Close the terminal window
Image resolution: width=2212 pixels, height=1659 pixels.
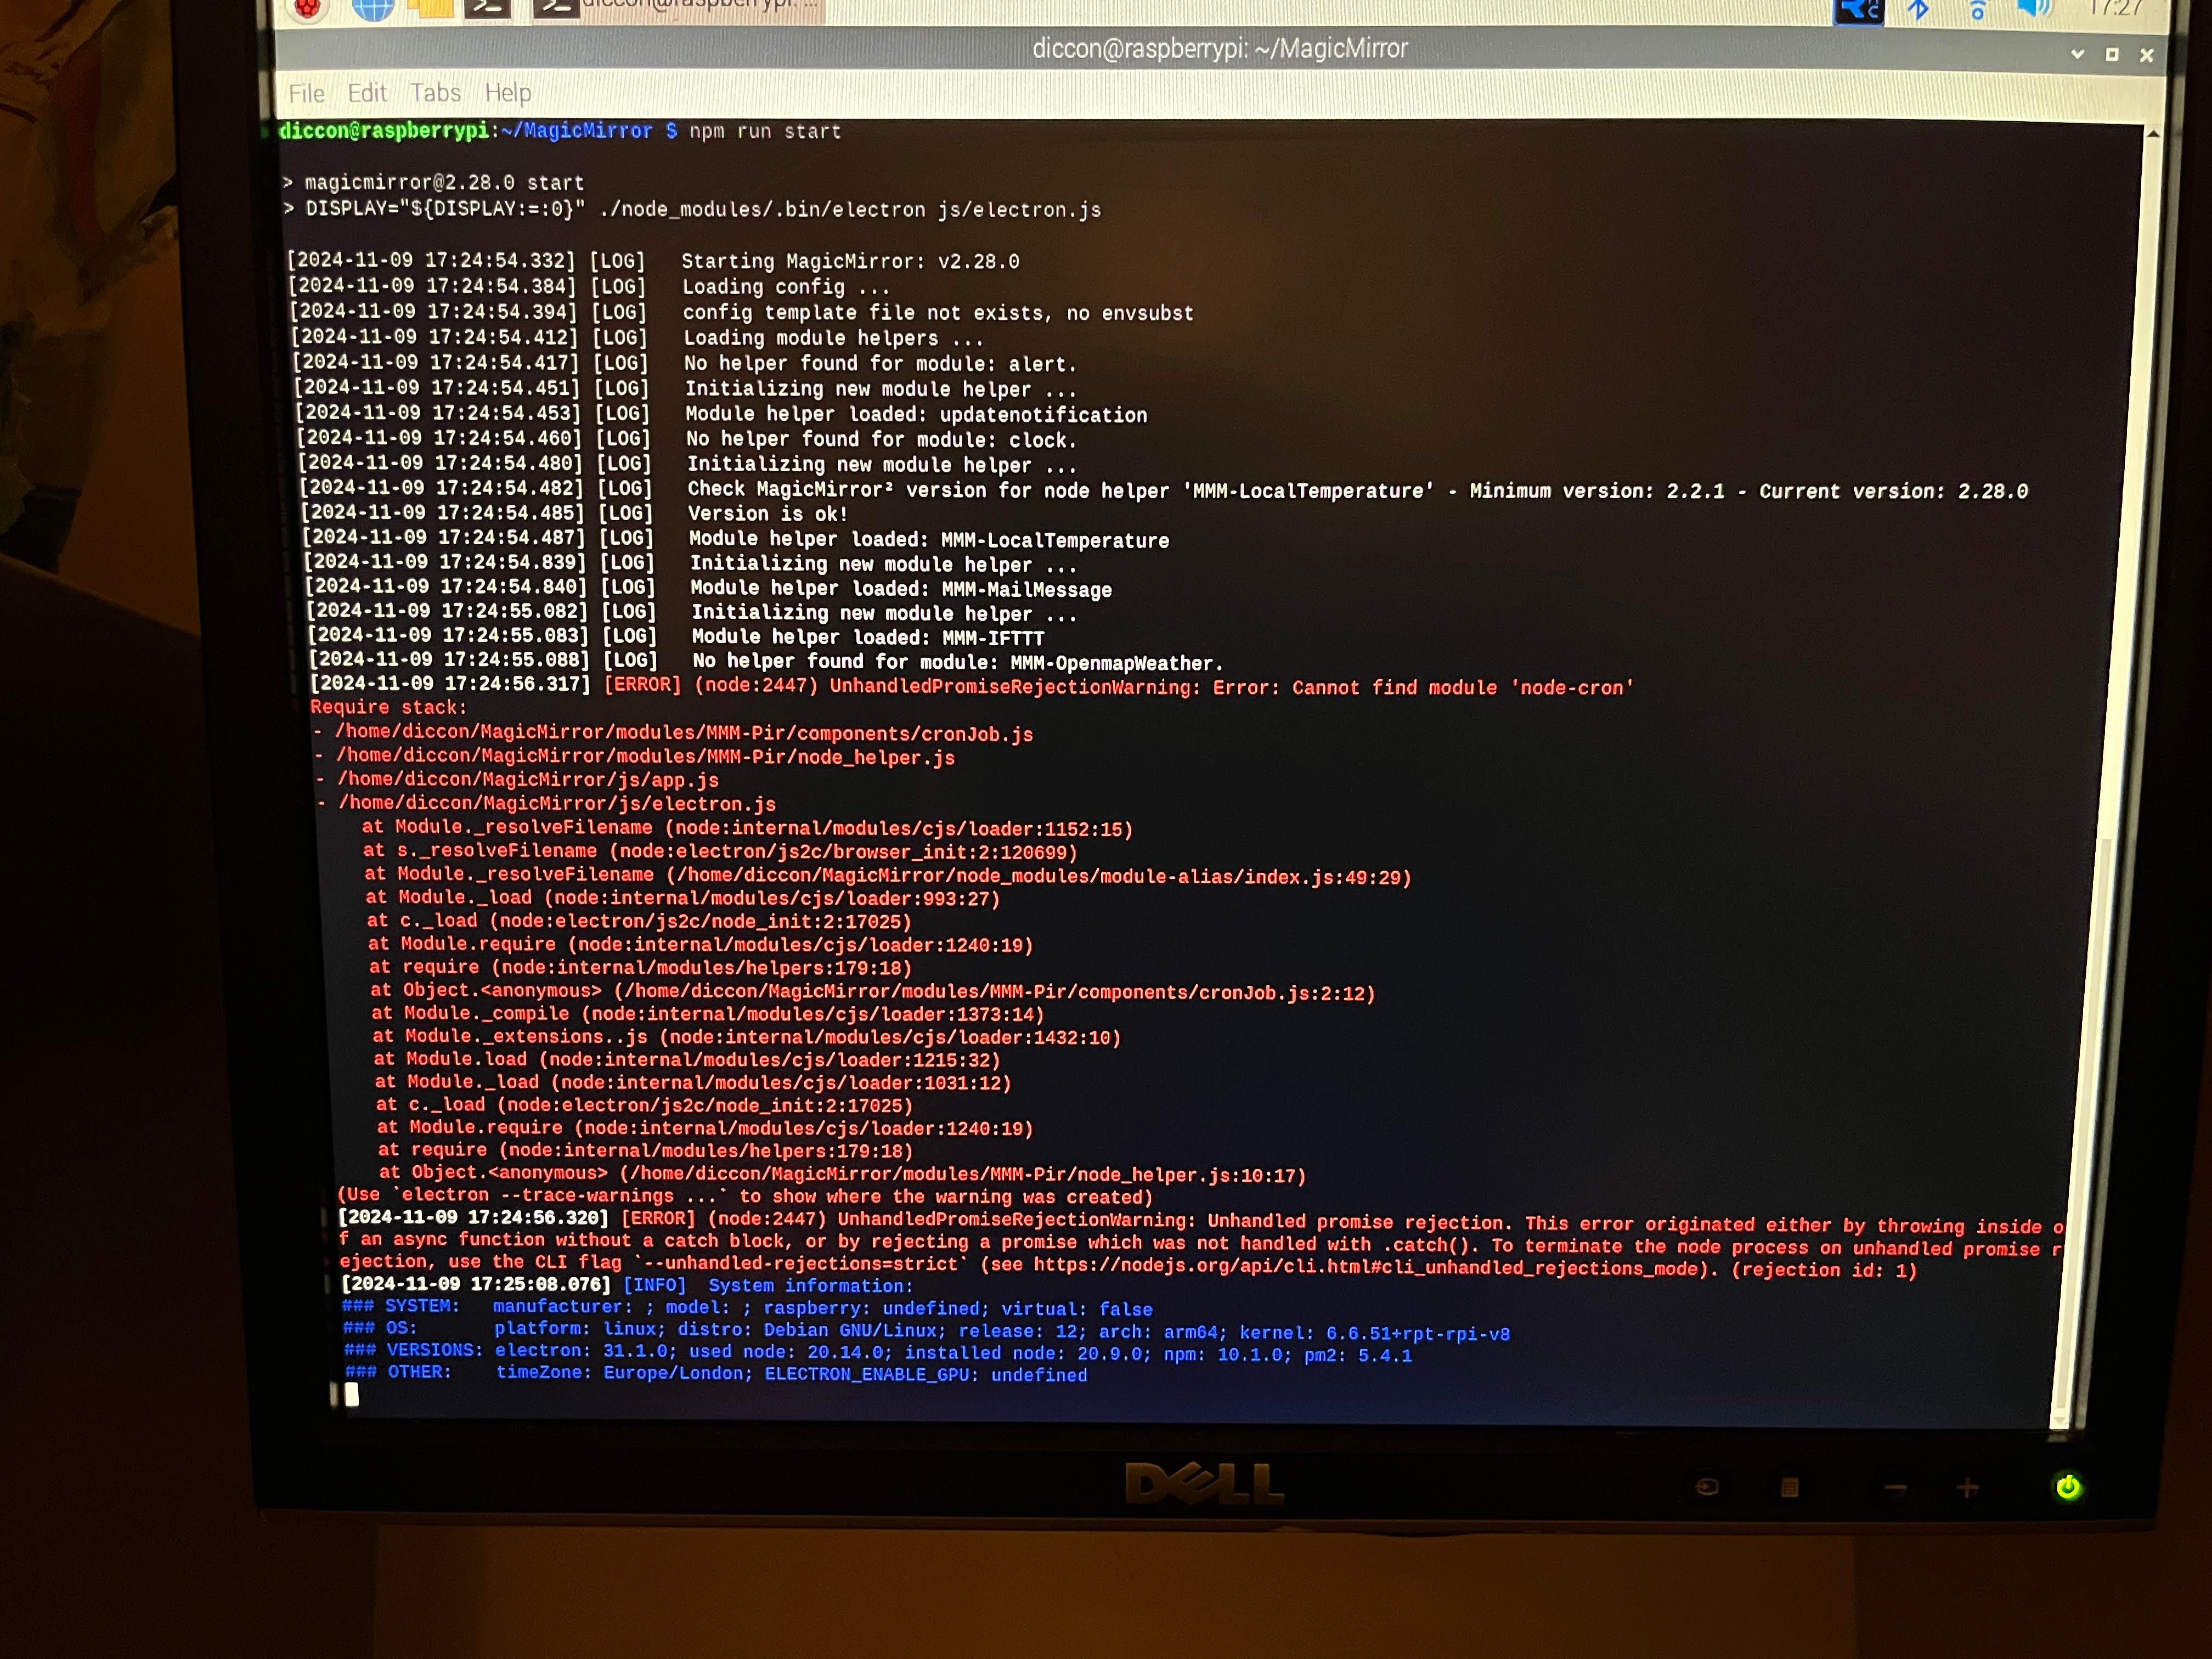pos(2146,55)
